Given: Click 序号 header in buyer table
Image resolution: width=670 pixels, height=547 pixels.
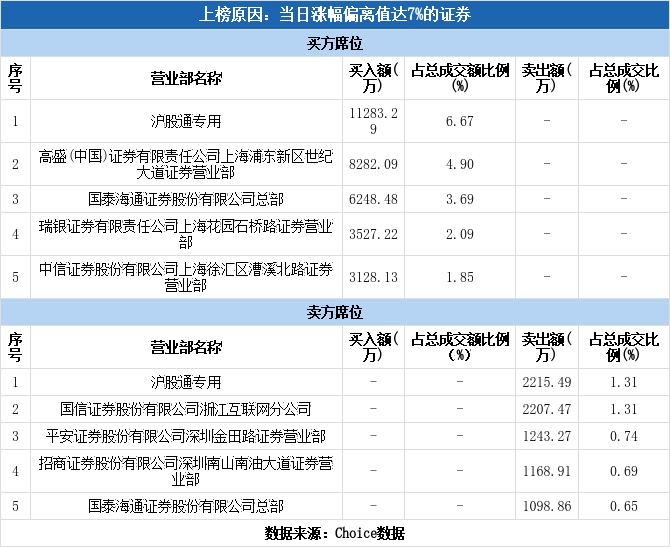Looking at the screenshot, I should click(15, 78).
